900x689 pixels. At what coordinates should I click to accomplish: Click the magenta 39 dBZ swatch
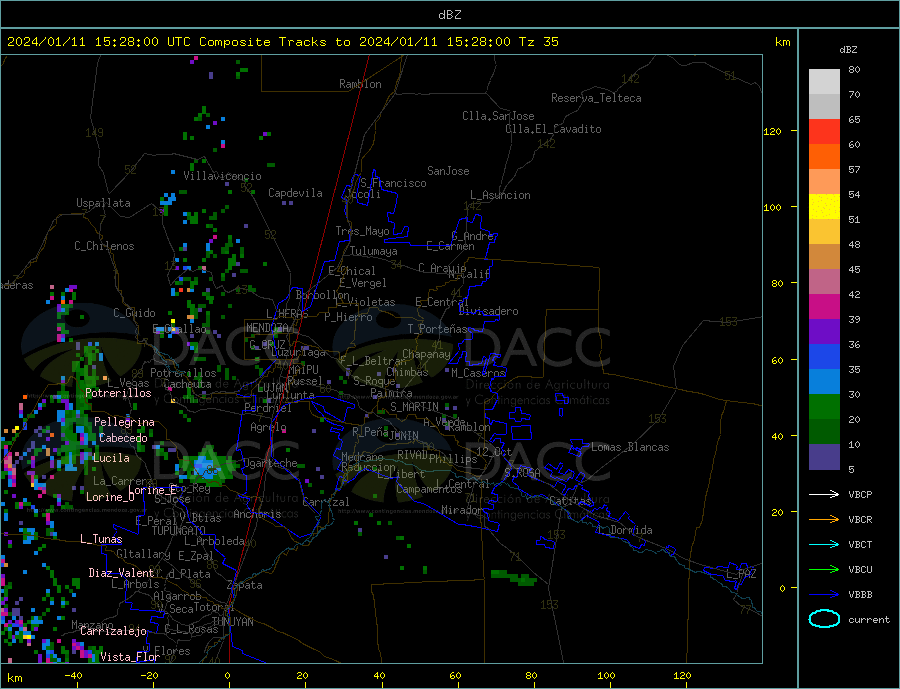[824, 306]
